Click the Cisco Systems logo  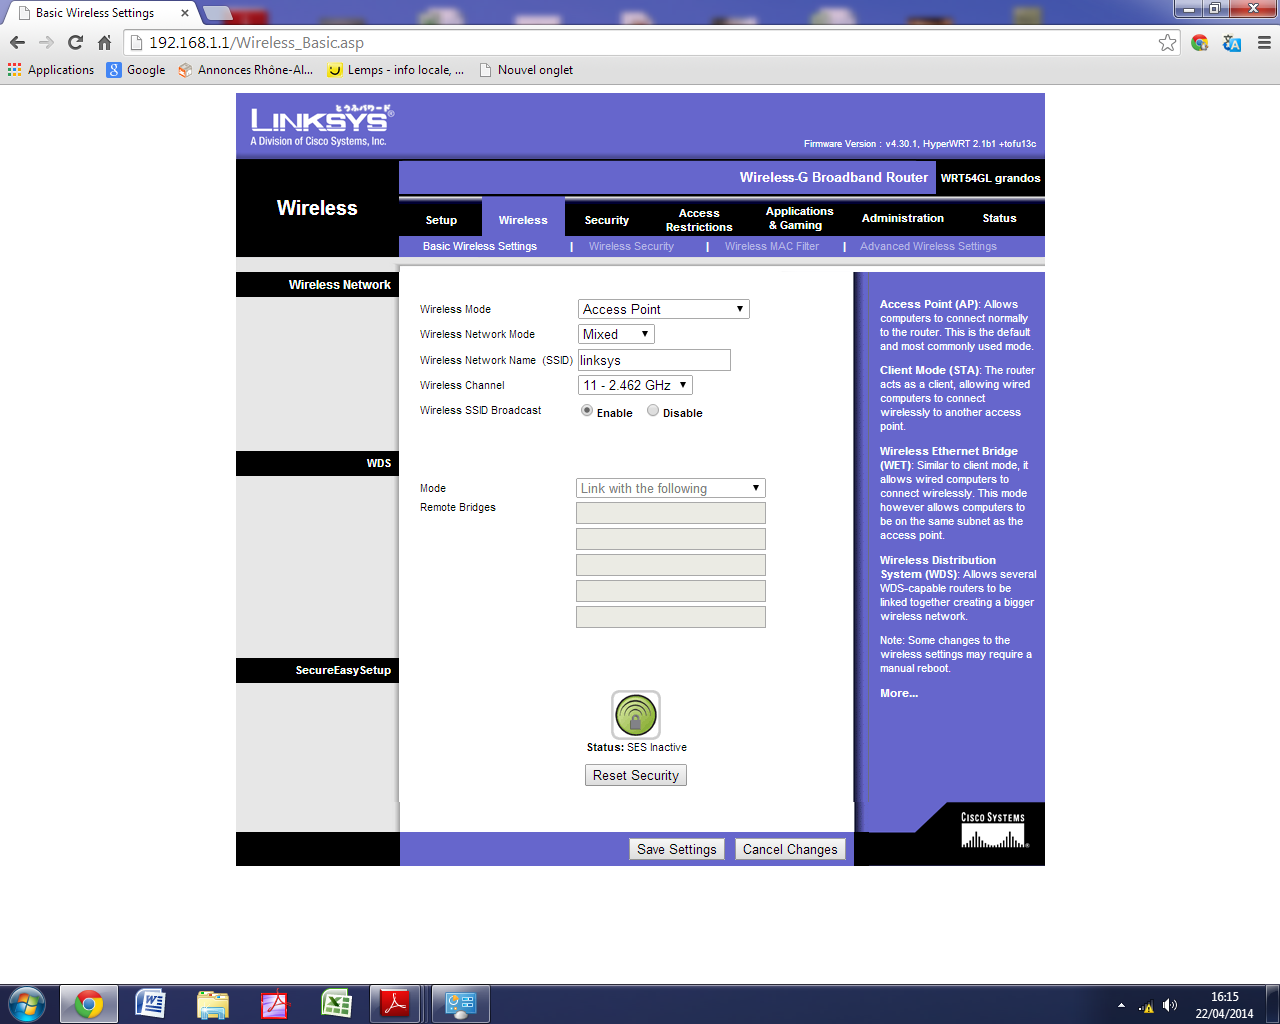coord(994,831)
